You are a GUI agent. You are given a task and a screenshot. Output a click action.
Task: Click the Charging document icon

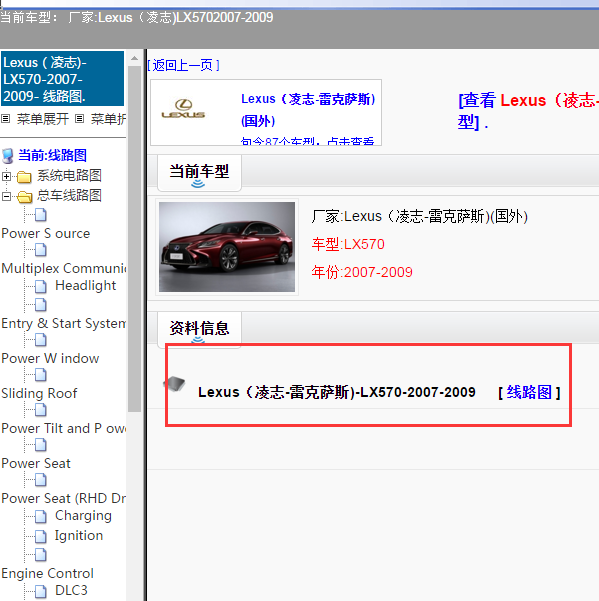(x=41, y=516)
